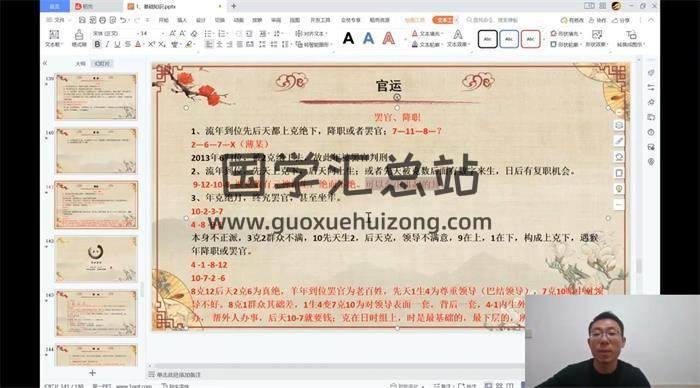Select the blue Abc shape style
Image resolution: width=700 pixels, height=388 pixels.
(509, 39)
